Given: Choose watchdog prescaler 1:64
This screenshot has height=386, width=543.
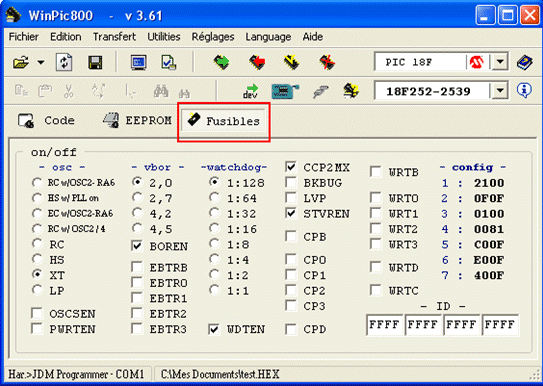Looking at the screenshot, I should (215, 198).
